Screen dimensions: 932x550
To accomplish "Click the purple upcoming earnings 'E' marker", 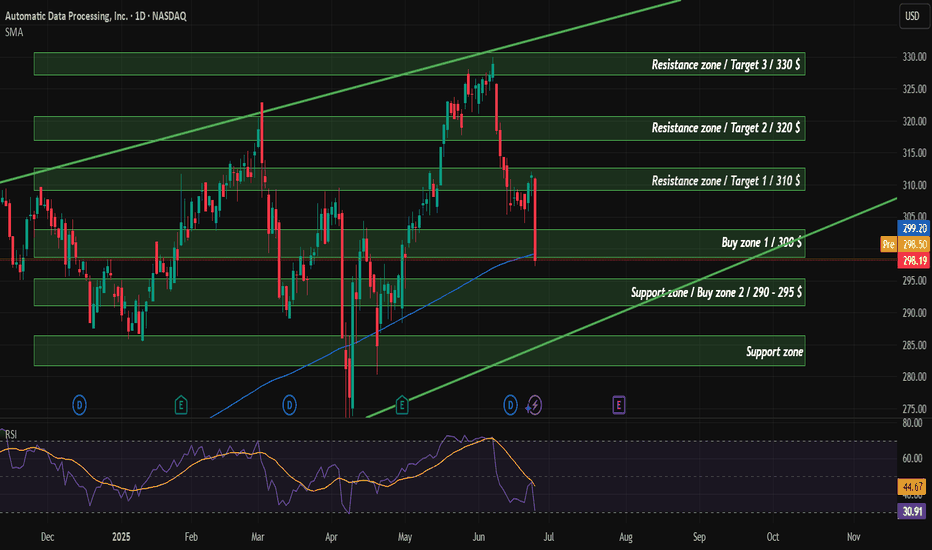I will pyautogui.click(x=619, y=406).
